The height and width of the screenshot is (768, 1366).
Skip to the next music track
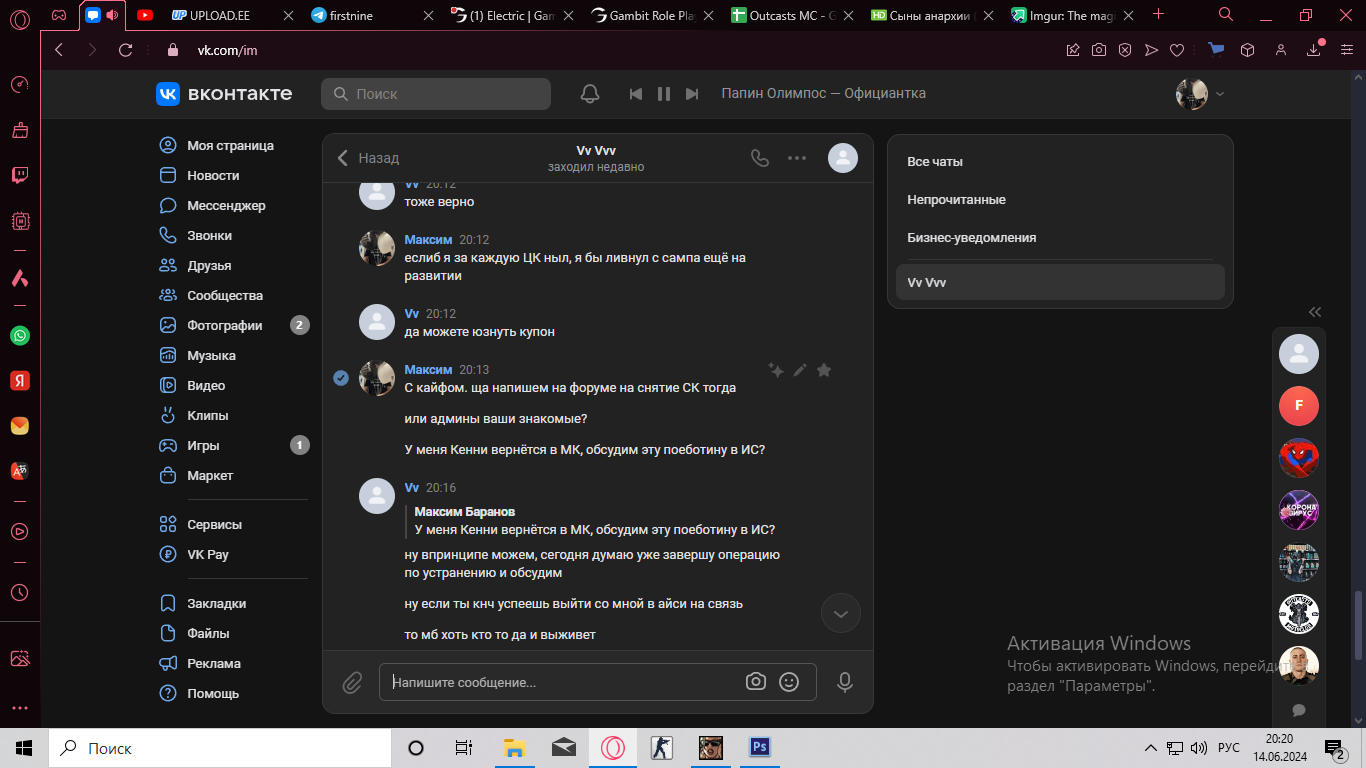pos(692,94)
